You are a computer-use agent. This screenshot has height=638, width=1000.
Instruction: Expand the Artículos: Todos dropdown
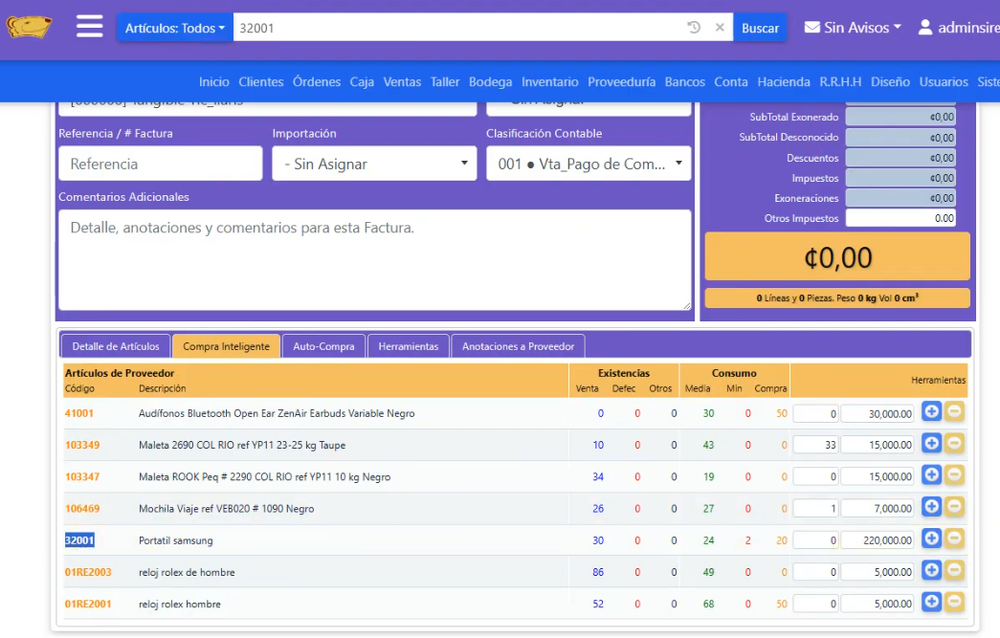click(175, 28)
